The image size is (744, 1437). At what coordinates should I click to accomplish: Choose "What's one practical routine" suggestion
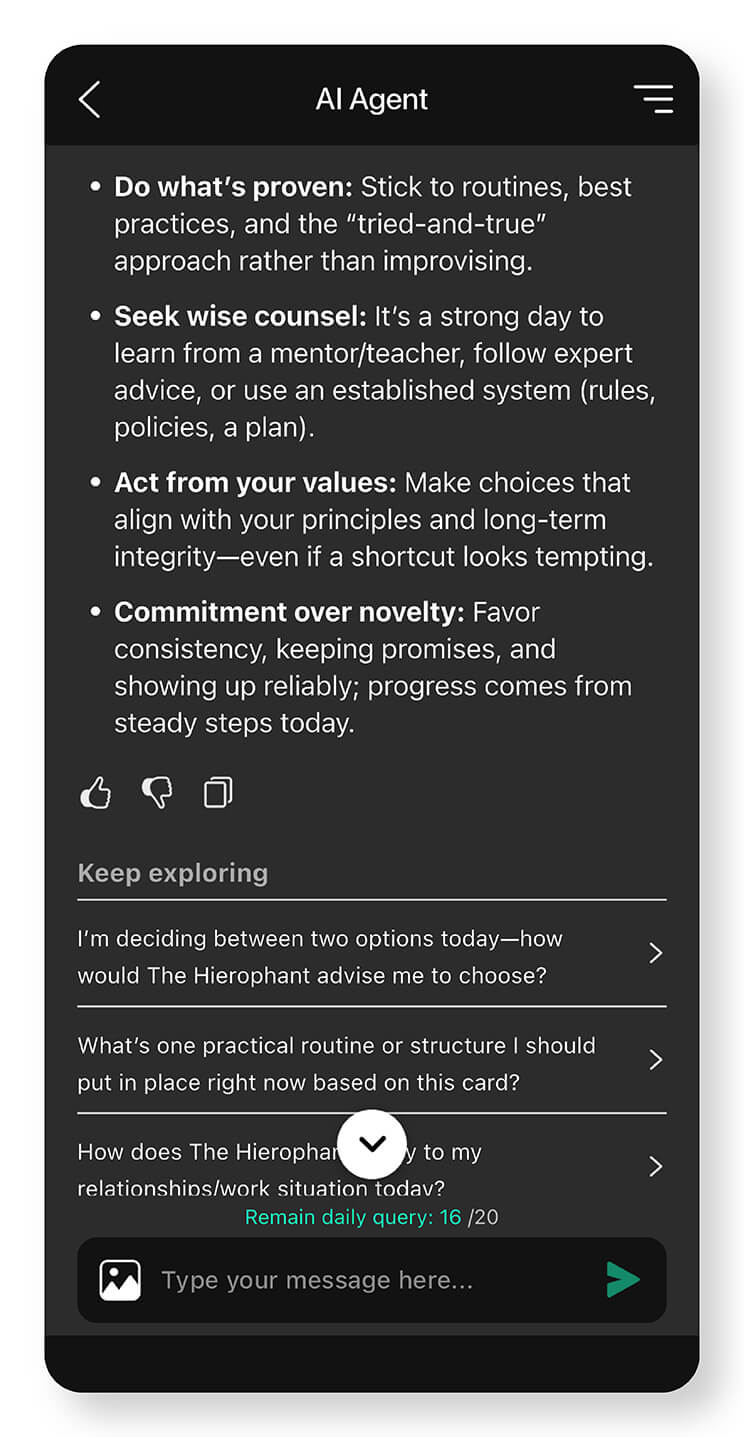pos(336,1063)
